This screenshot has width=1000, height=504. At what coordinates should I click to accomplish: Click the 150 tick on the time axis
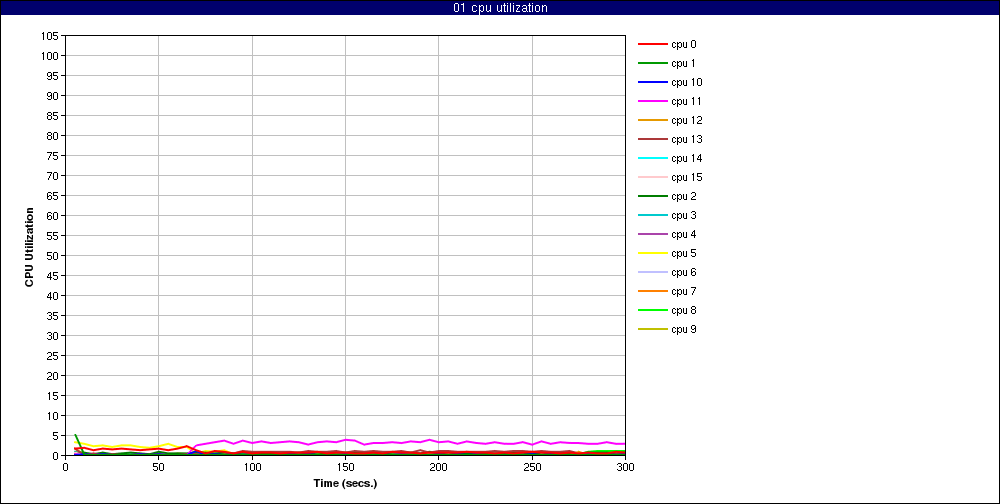345,467
